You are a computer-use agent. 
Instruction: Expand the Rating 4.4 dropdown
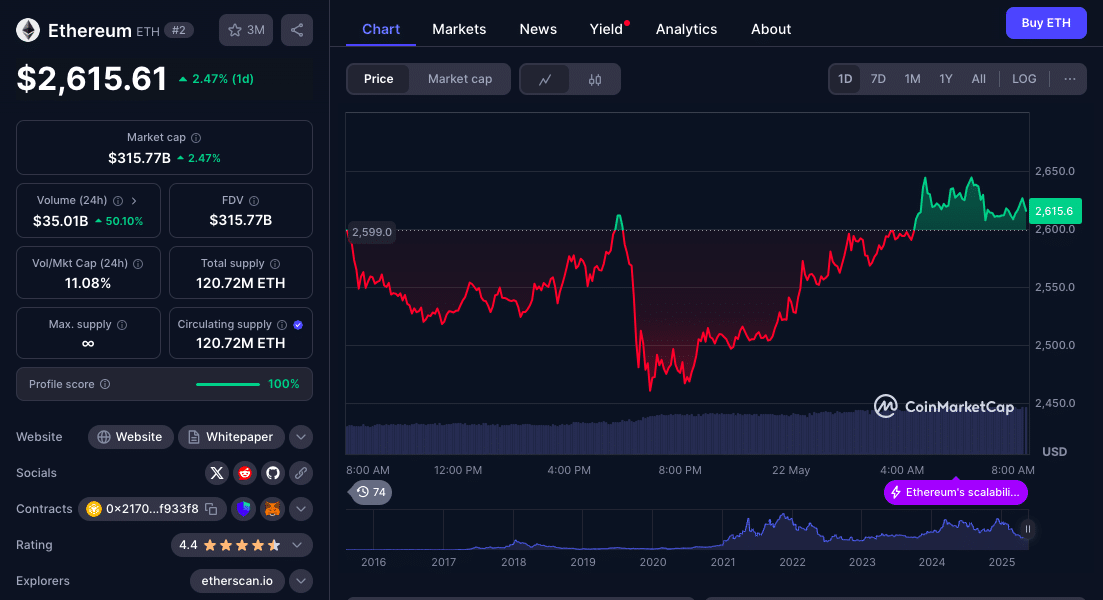point(297,545)
